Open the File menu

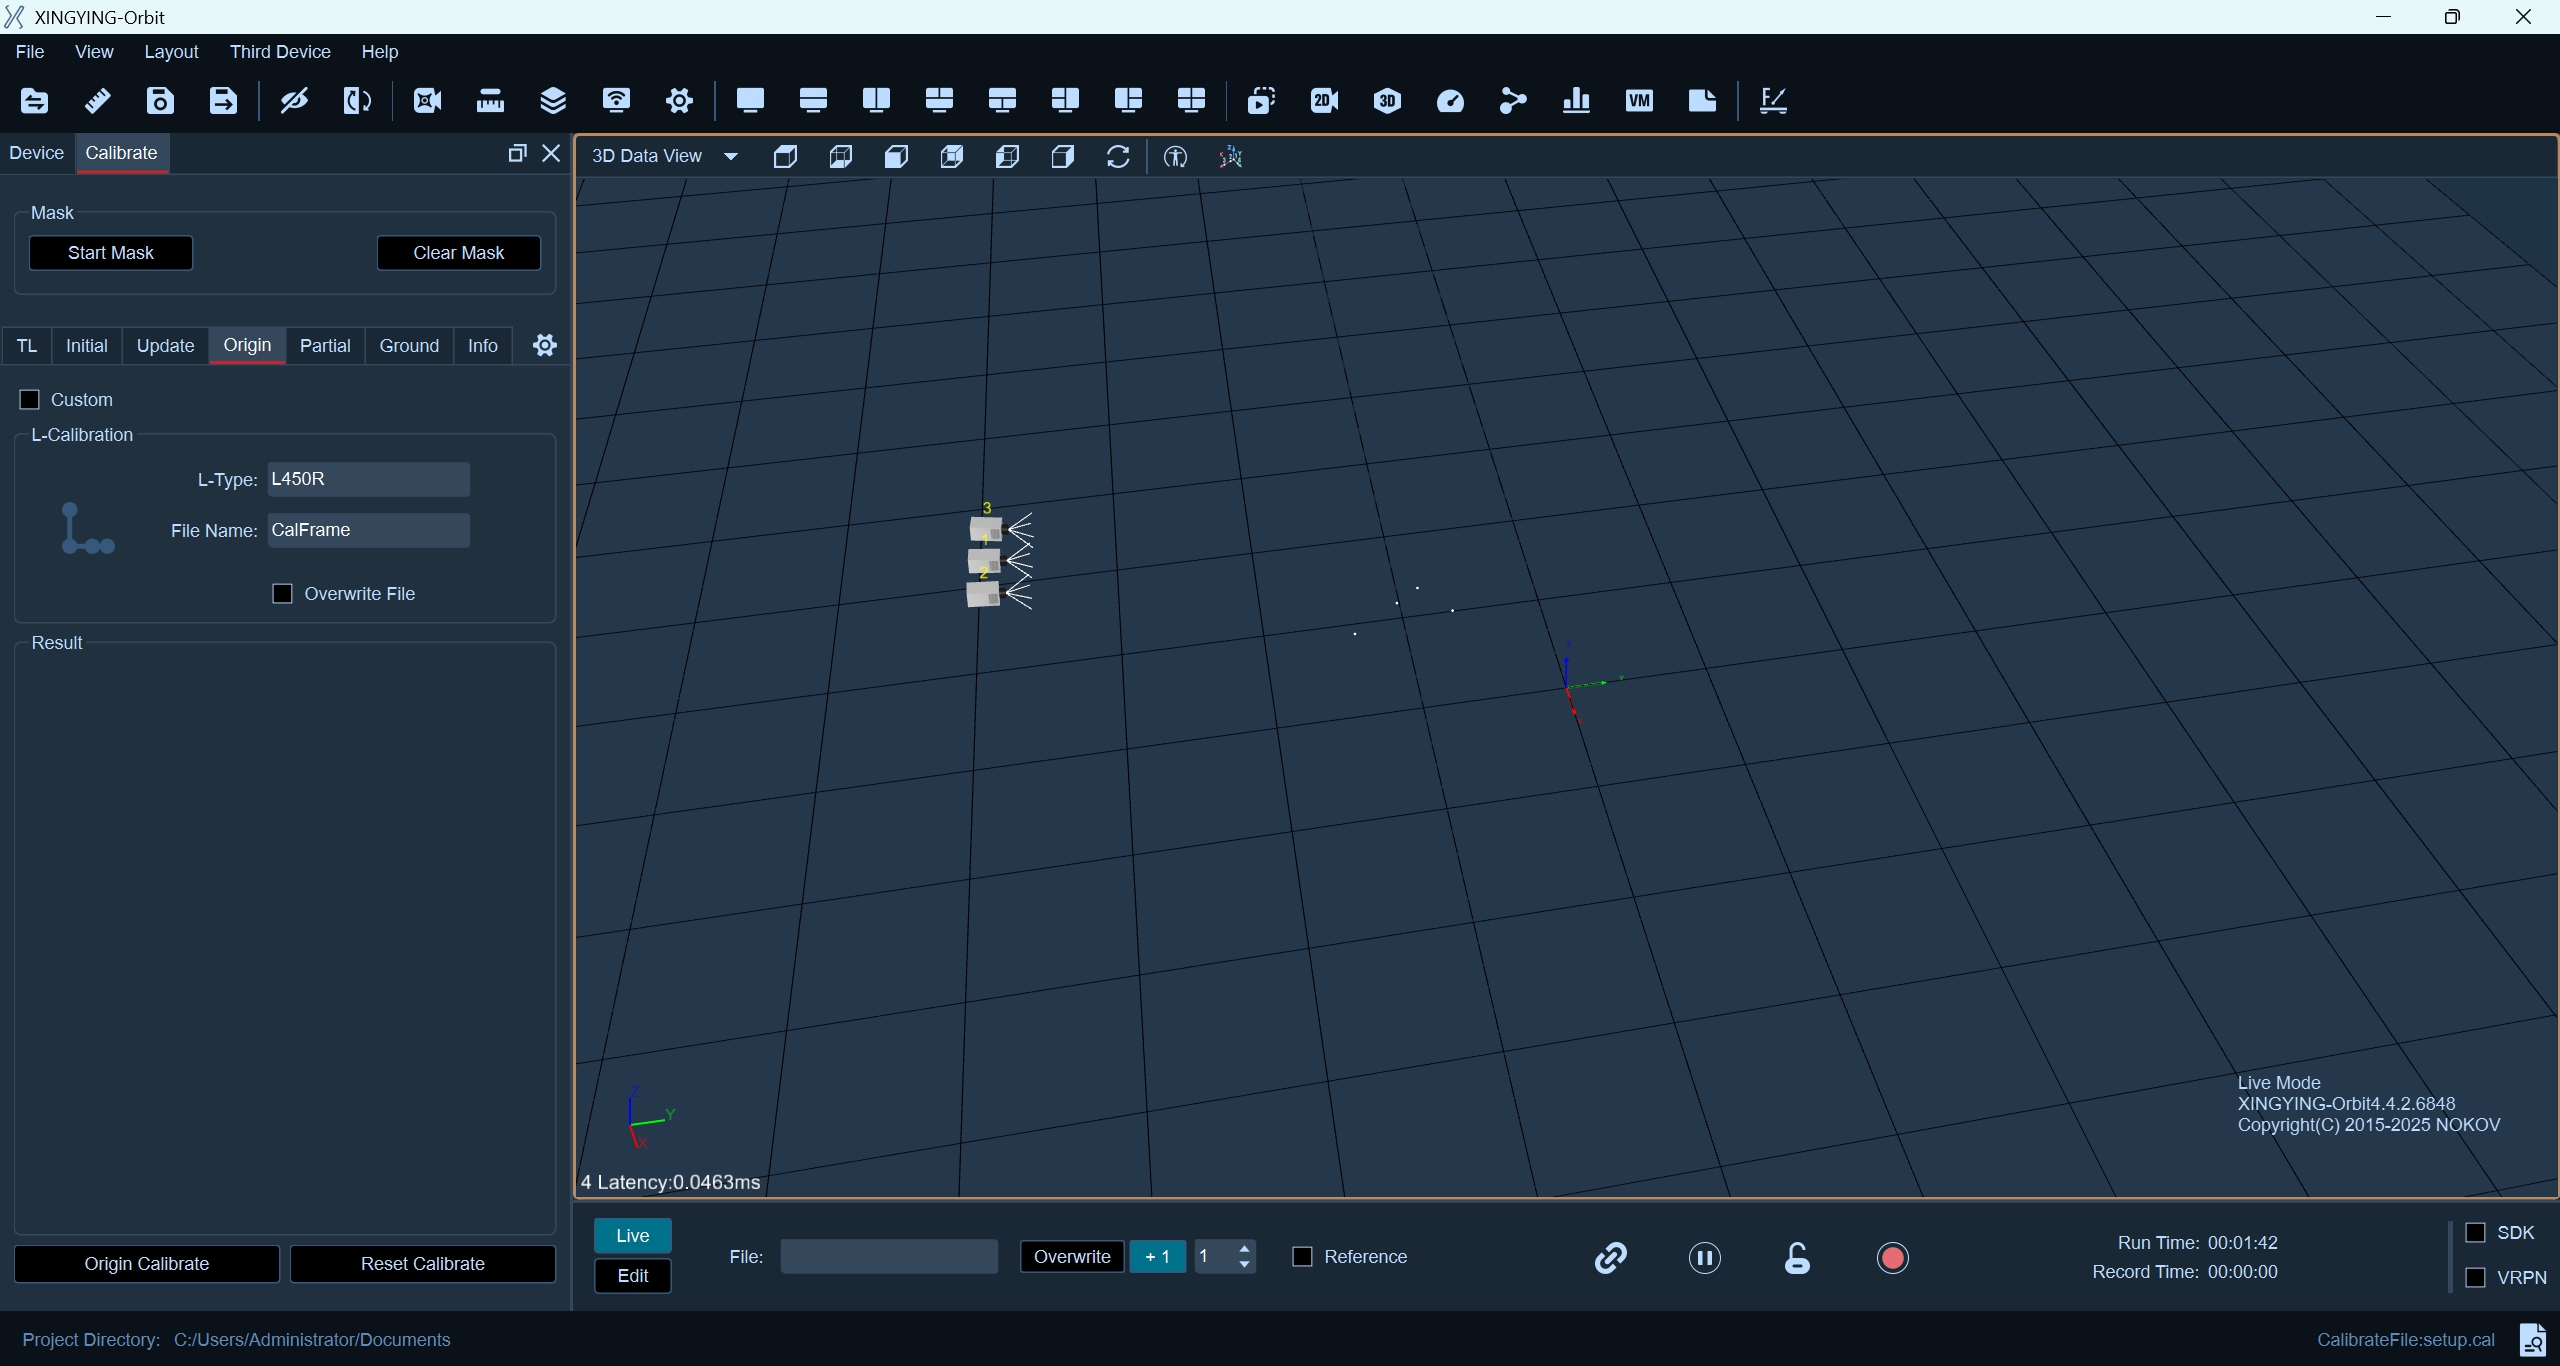pyautogui.click(x=30, y=52)
